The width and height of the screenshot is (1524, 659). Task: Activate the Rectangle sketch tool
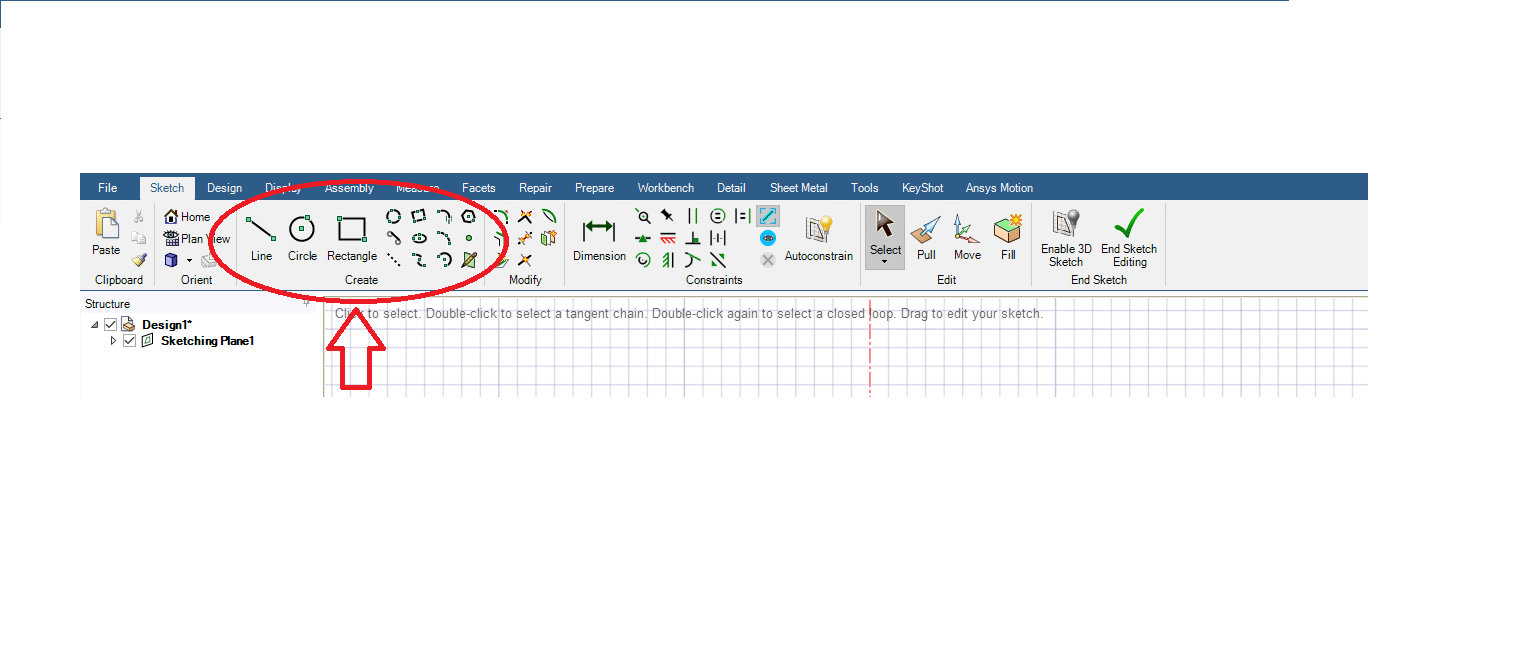point(351,238)
